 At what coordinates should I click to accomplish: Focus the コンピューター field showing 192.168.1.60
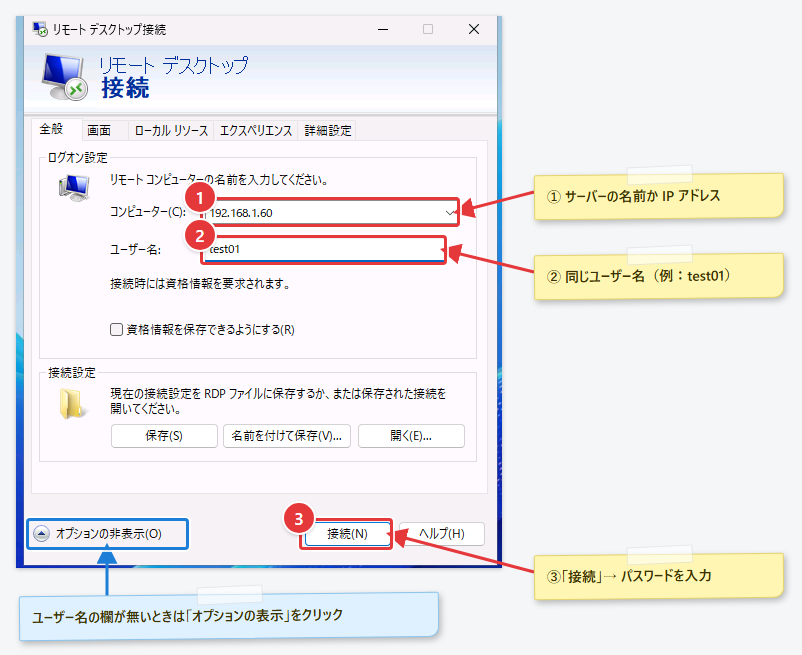pos(330,212)
